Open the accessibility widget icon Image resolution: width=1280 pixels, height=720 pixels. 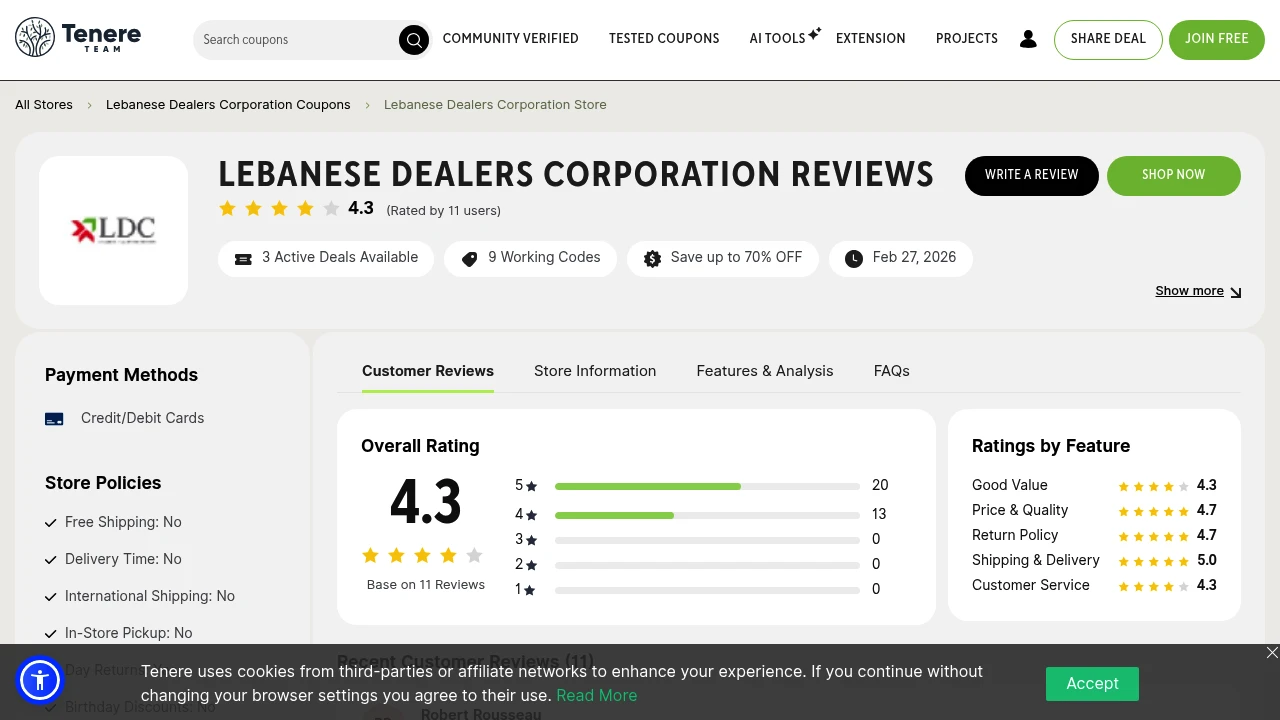pyautogui.click(x=40, y=681)
